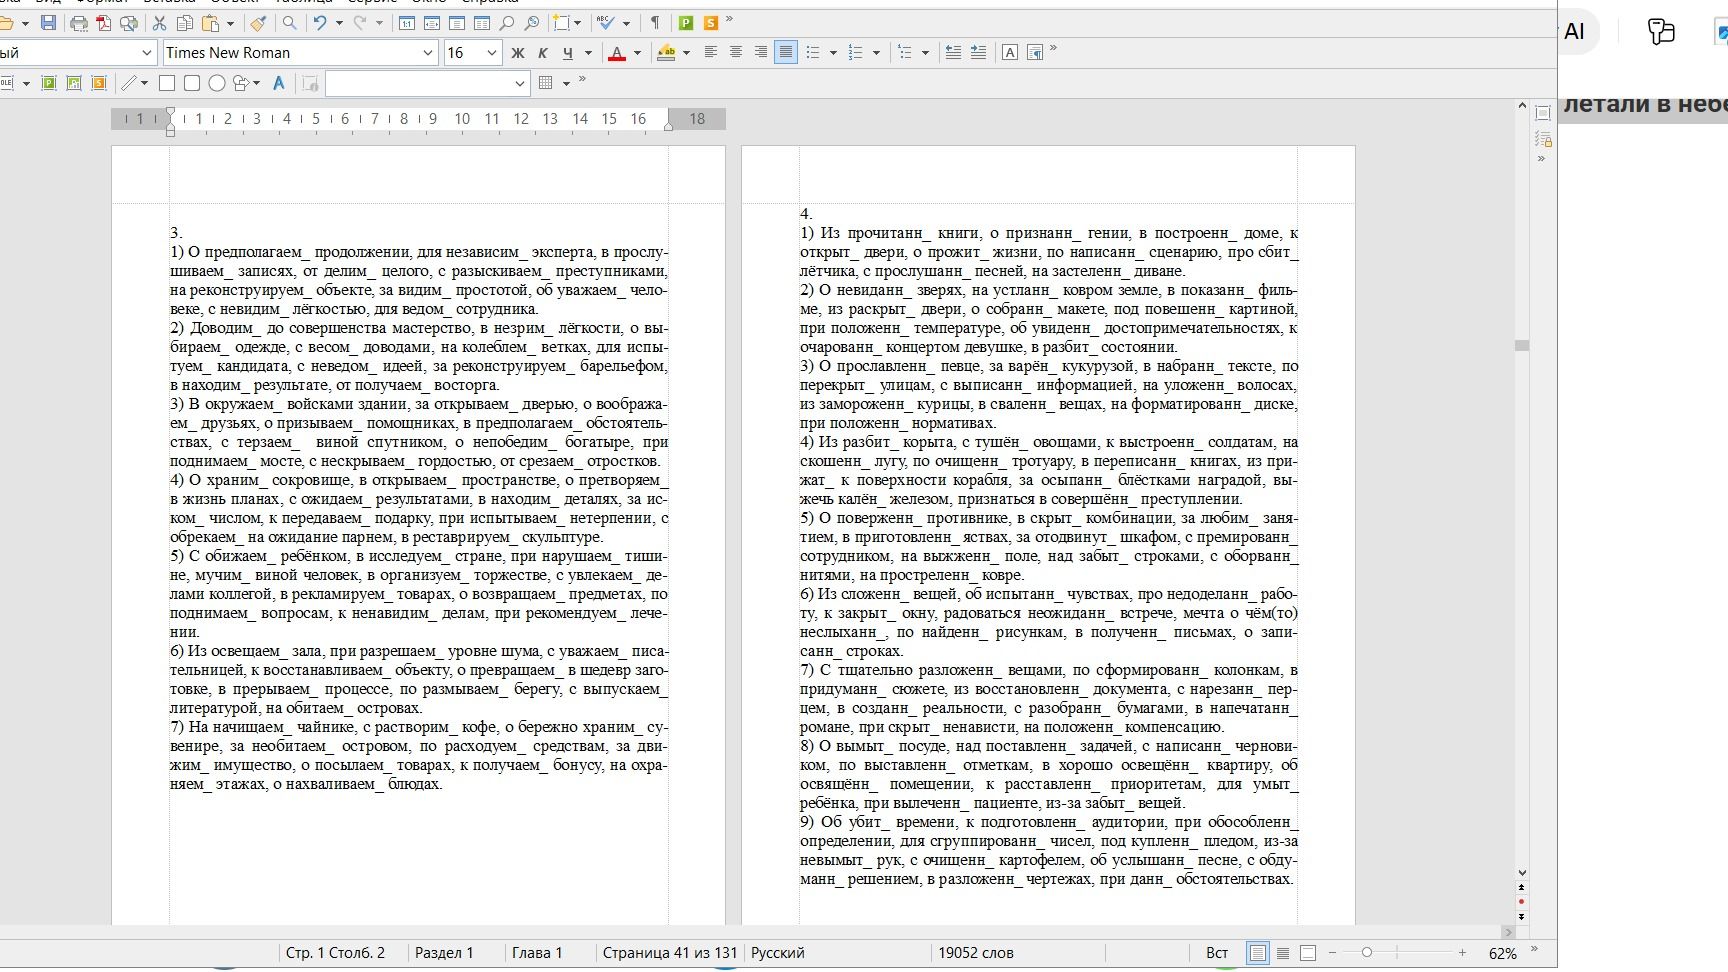This screenshot has width=1728, height=972.
Task: Toggle the unordered bullet list
Action: tap(813, 53)
